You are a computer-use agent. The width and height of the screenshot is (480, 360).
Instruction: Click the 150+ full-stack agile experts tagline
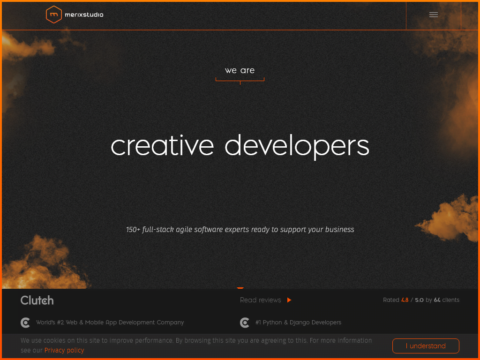[240, 229]
